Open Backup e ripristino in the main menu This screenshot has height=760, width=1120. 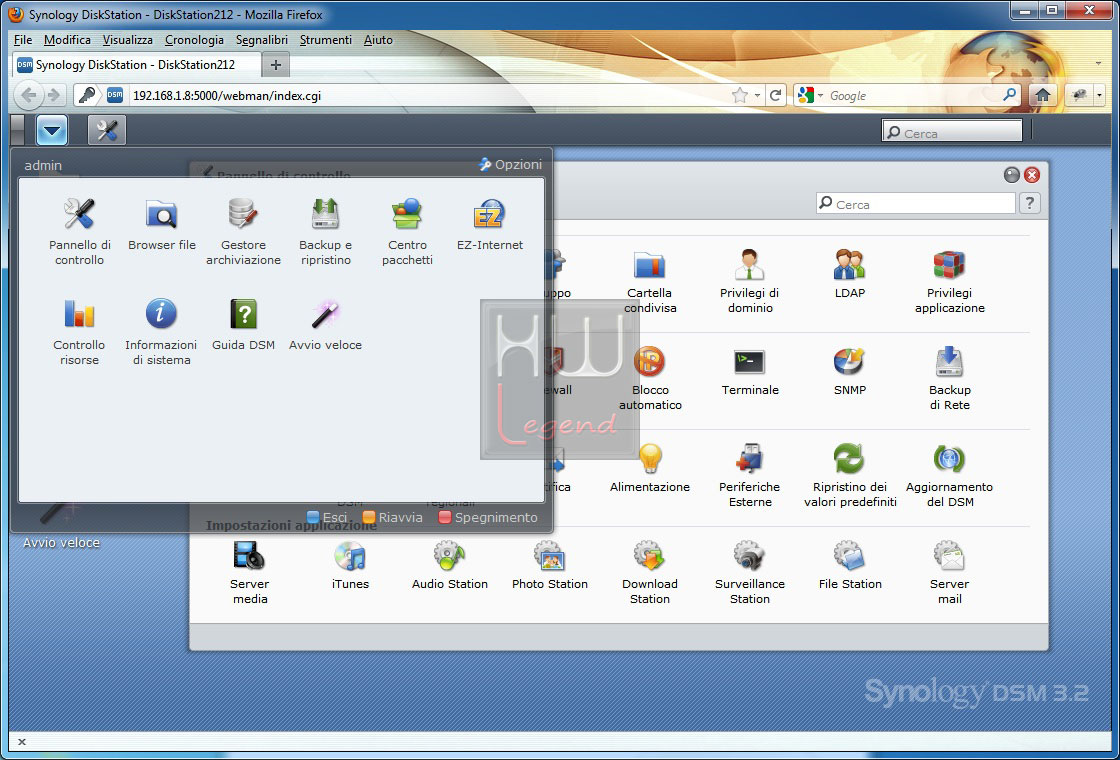pyautogui.click(x=326, y=231)
